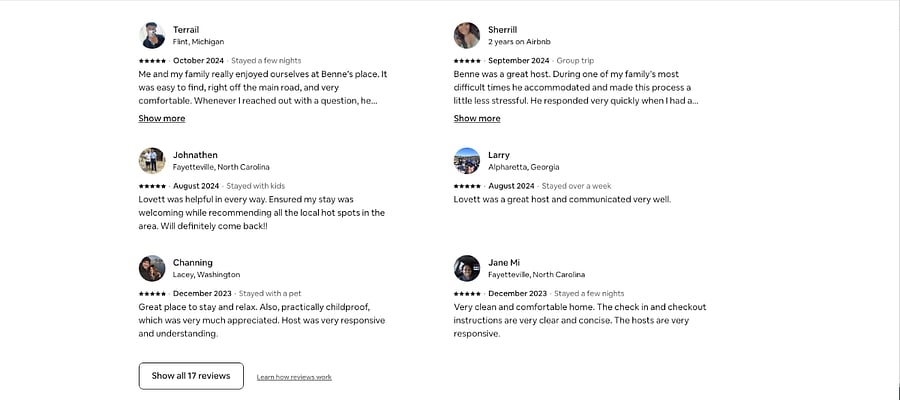Show all 17 reviews

(x=191, y=376)
